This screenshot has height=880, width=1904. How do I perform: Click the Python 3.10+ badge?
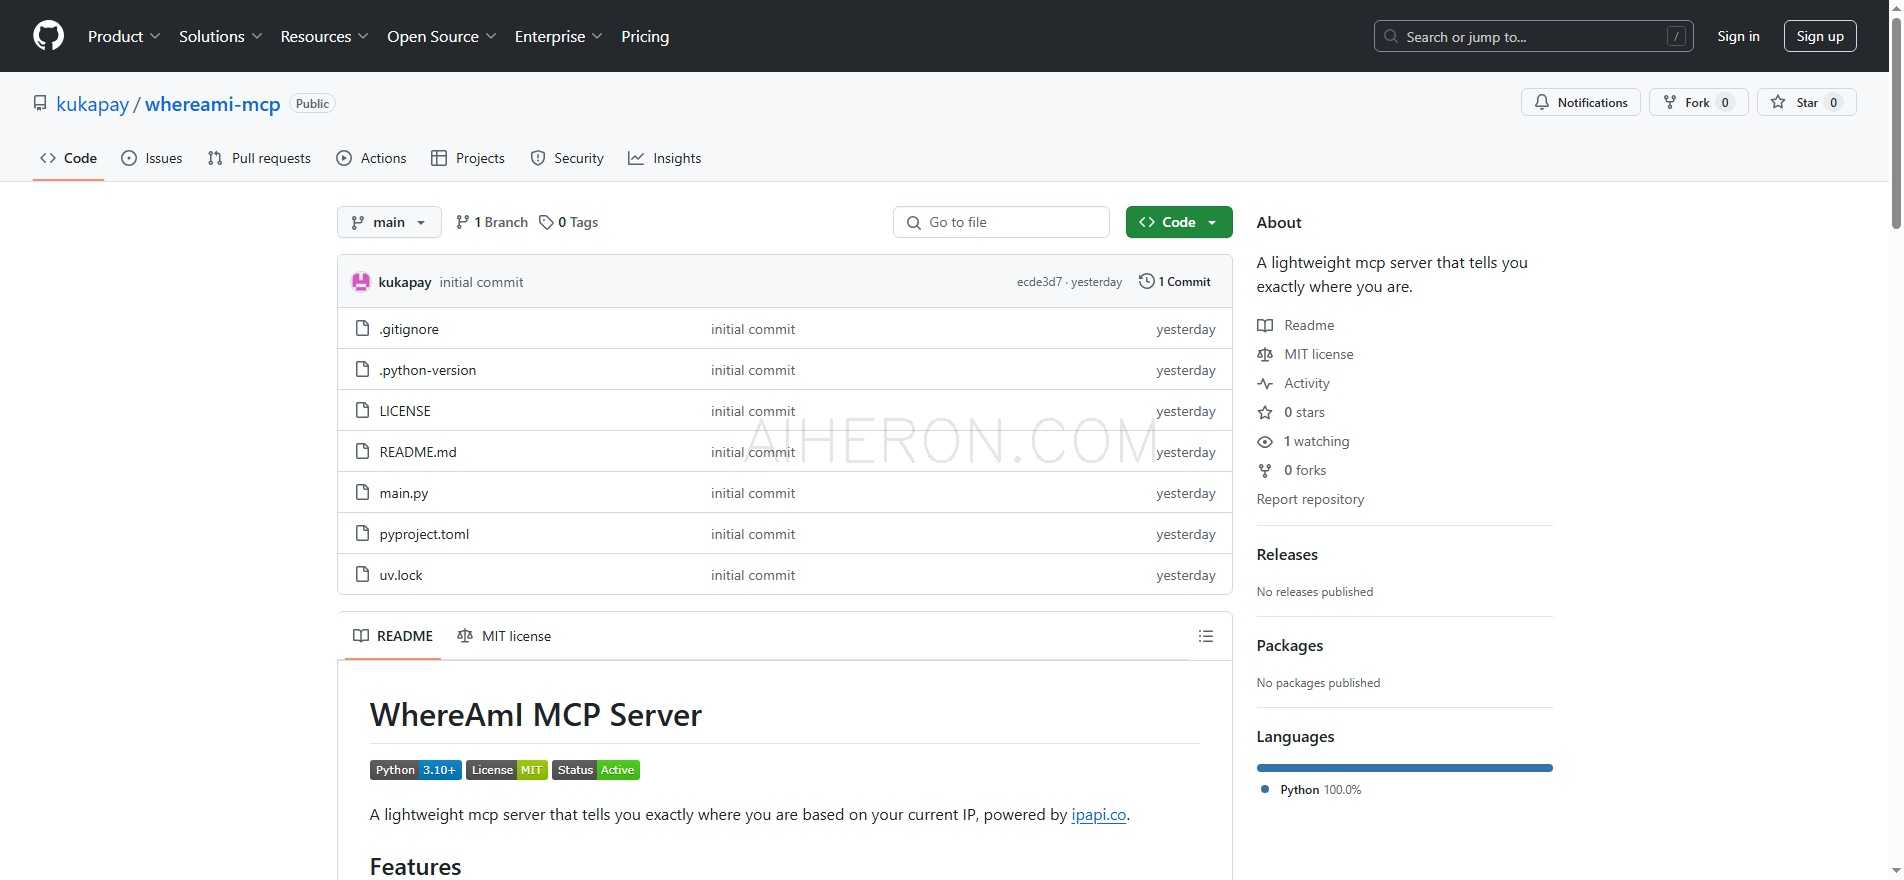pyautogui.click(x=416, y=770)
